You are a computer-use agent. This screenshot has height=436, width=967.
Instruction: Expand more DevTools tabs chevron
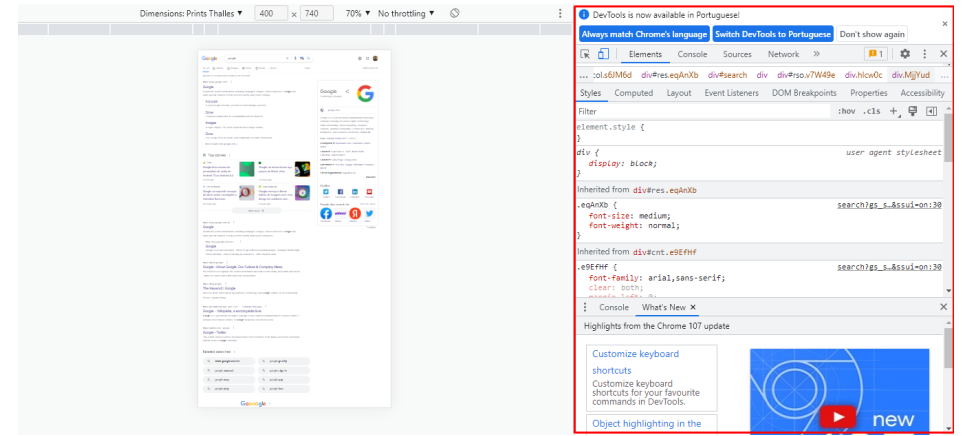click(817, 54)
